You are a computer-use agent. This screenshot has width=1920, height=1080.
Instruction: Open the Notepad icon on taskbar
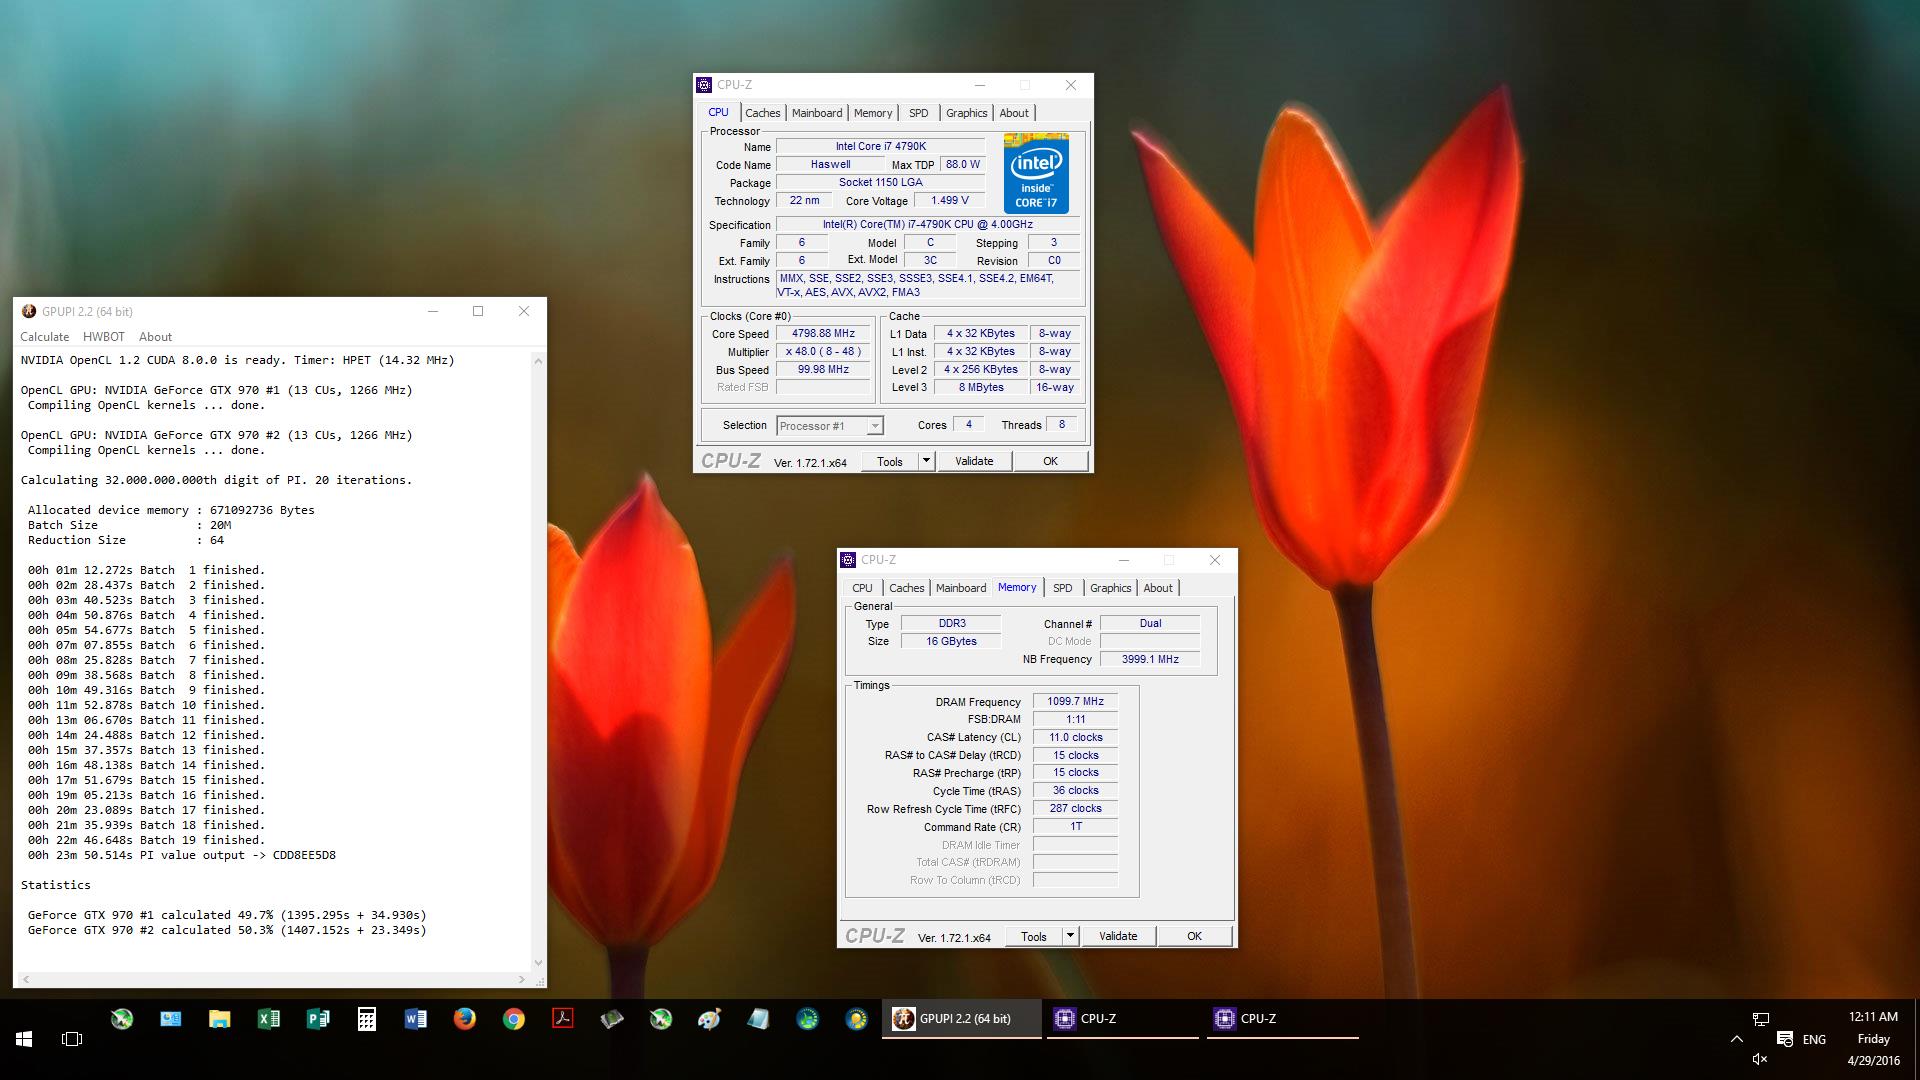click(758, 1019)
